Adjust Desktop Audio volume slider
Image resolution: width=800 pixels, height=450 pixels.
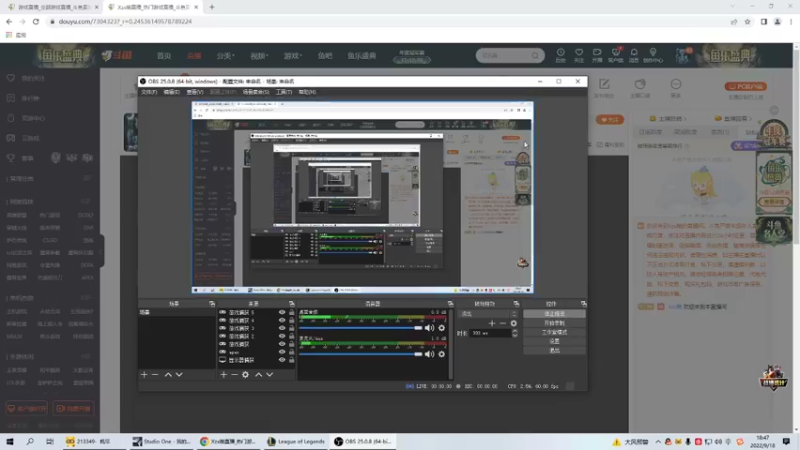coord(361,328)
